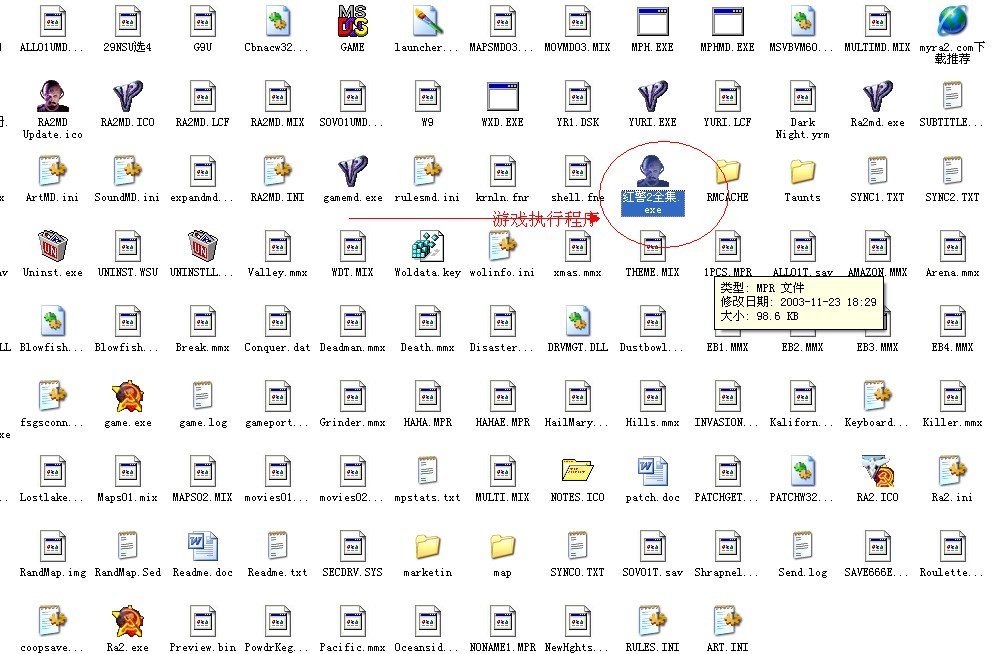
Task: Select the RA2MD.INI file
Action: 277,171
